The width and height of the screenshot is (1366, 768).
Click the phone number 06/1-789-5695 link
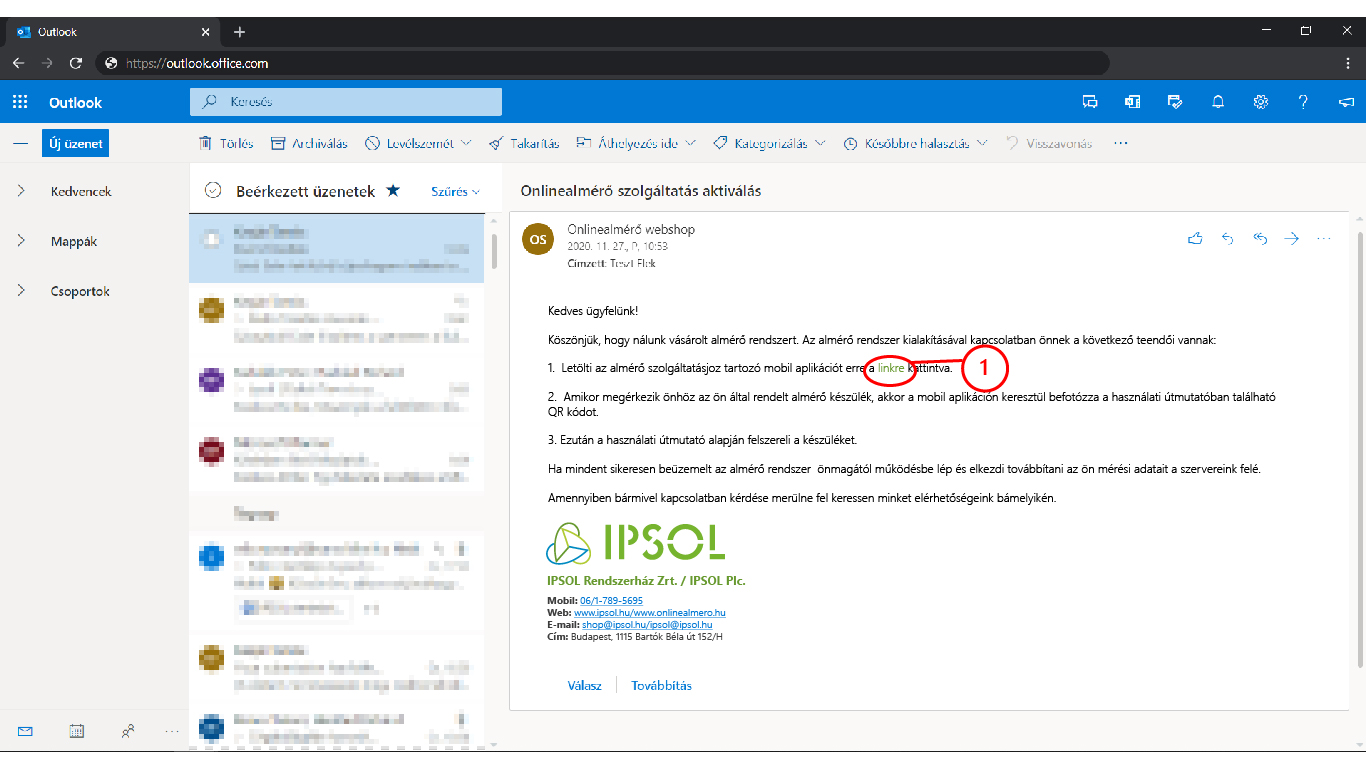[x=611, y=601]
